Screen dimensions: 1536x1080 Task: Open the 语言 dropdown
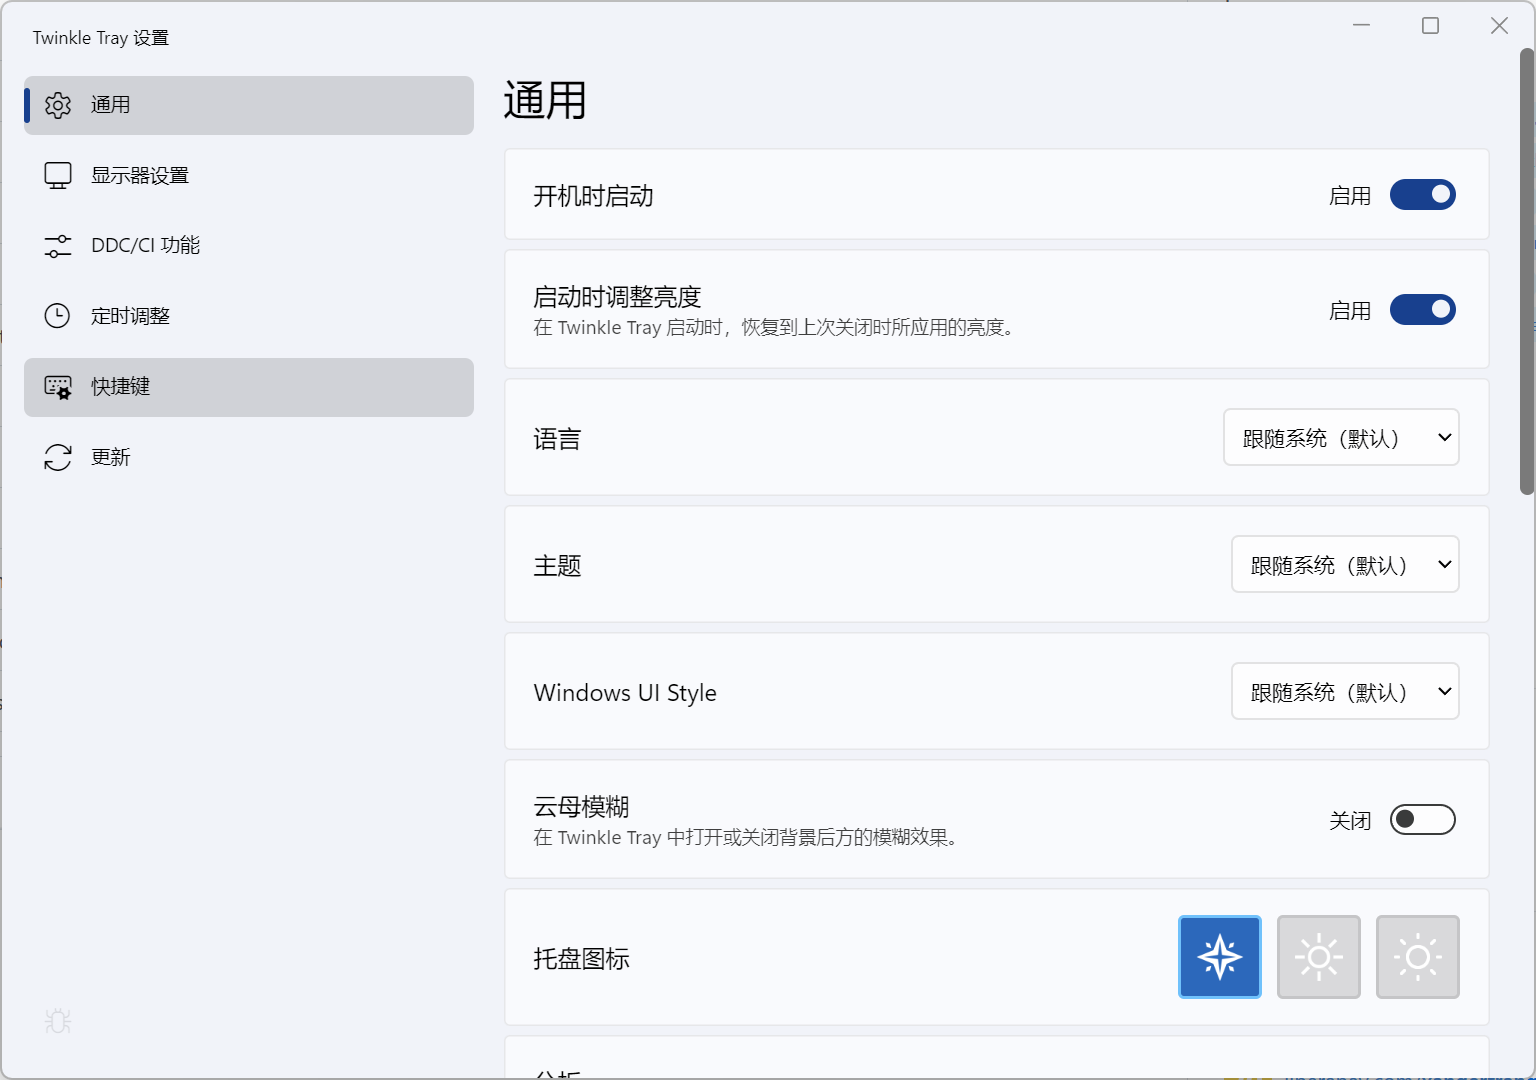[1341, 437]
